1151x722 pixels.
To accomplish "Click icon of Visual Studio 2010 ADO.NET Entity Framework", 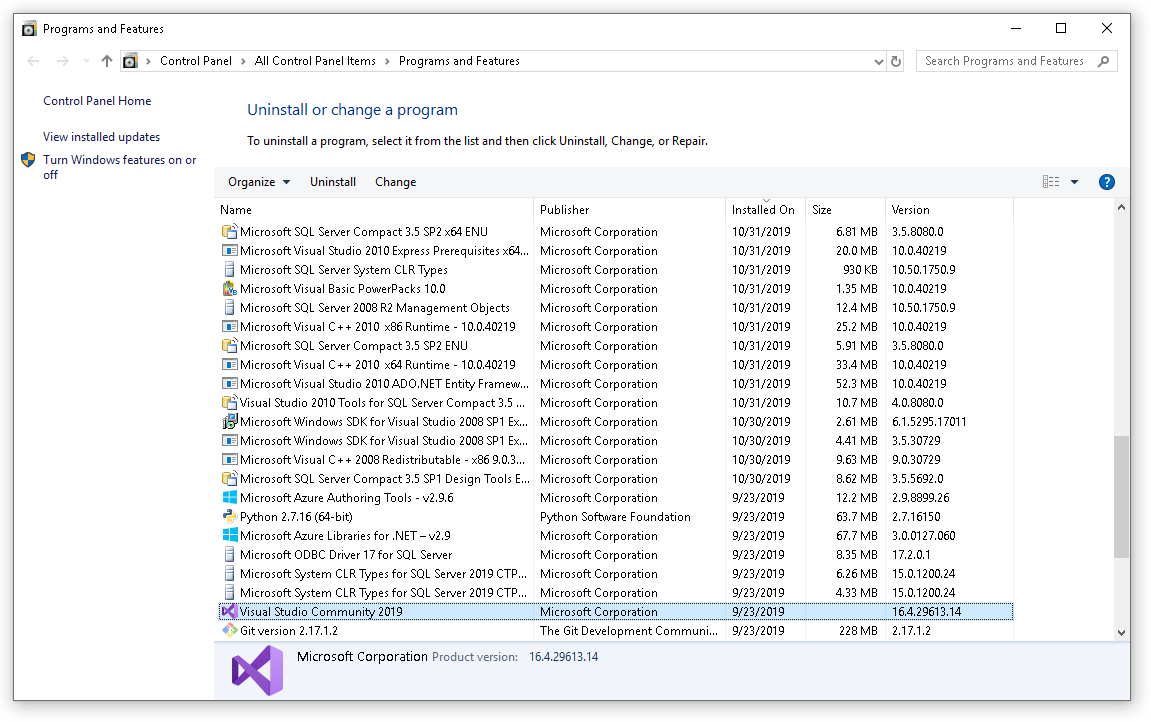I will coord(230,384).
